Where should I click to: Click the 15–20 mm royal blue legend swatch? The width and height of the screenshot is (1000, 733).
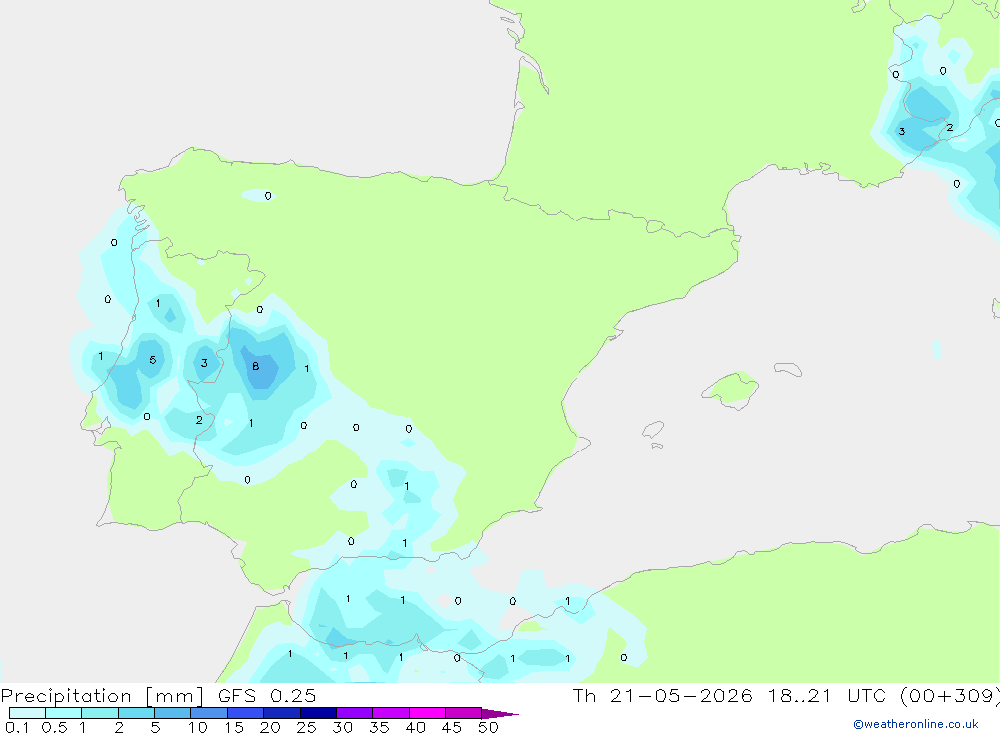[245, 713]
